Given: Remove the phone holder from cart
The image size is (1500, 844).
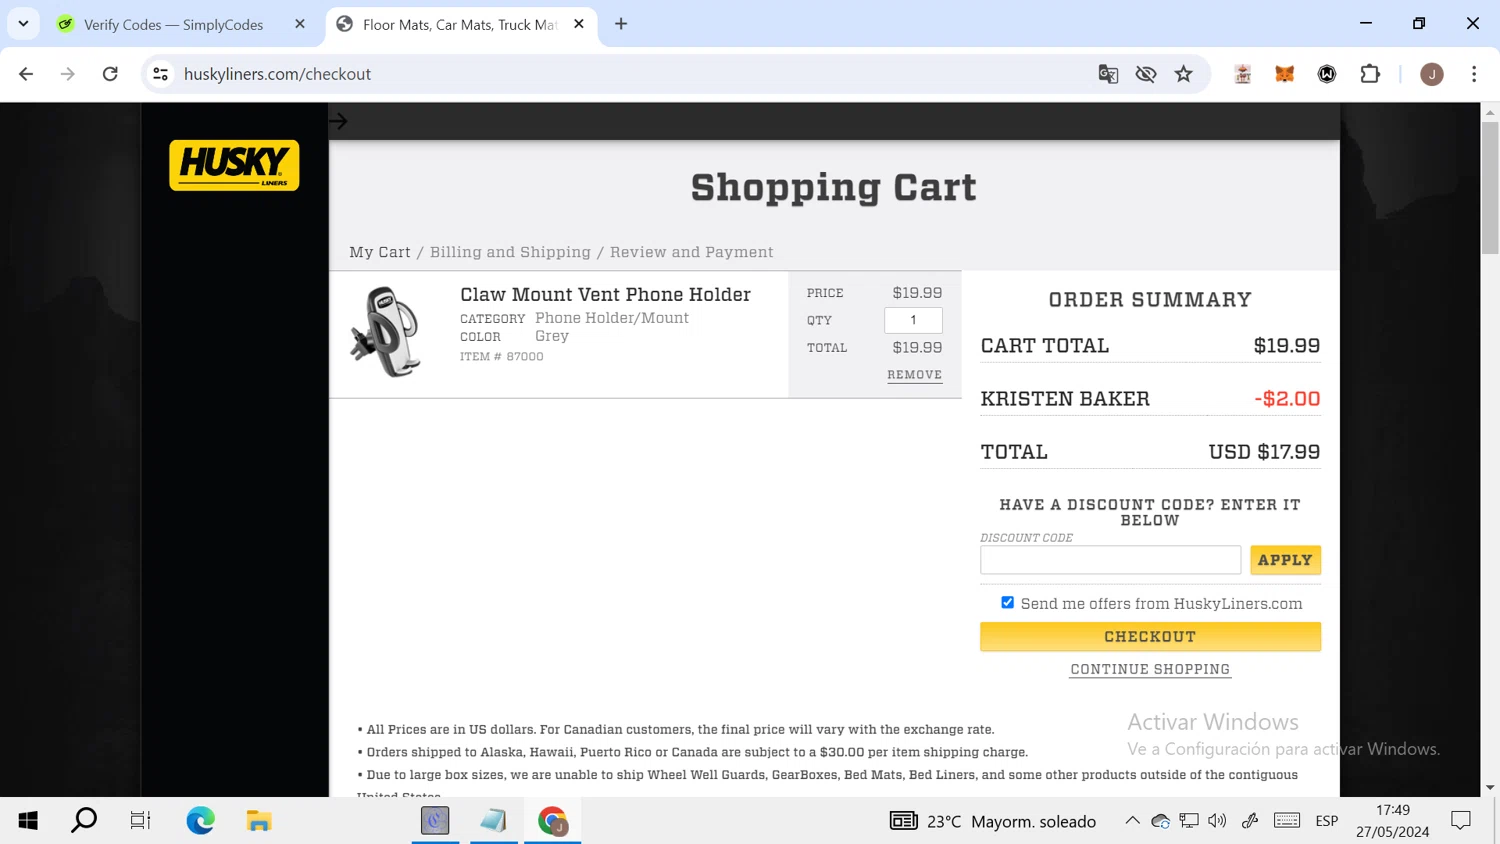Looking at the screenshot, I should [914, 375].
